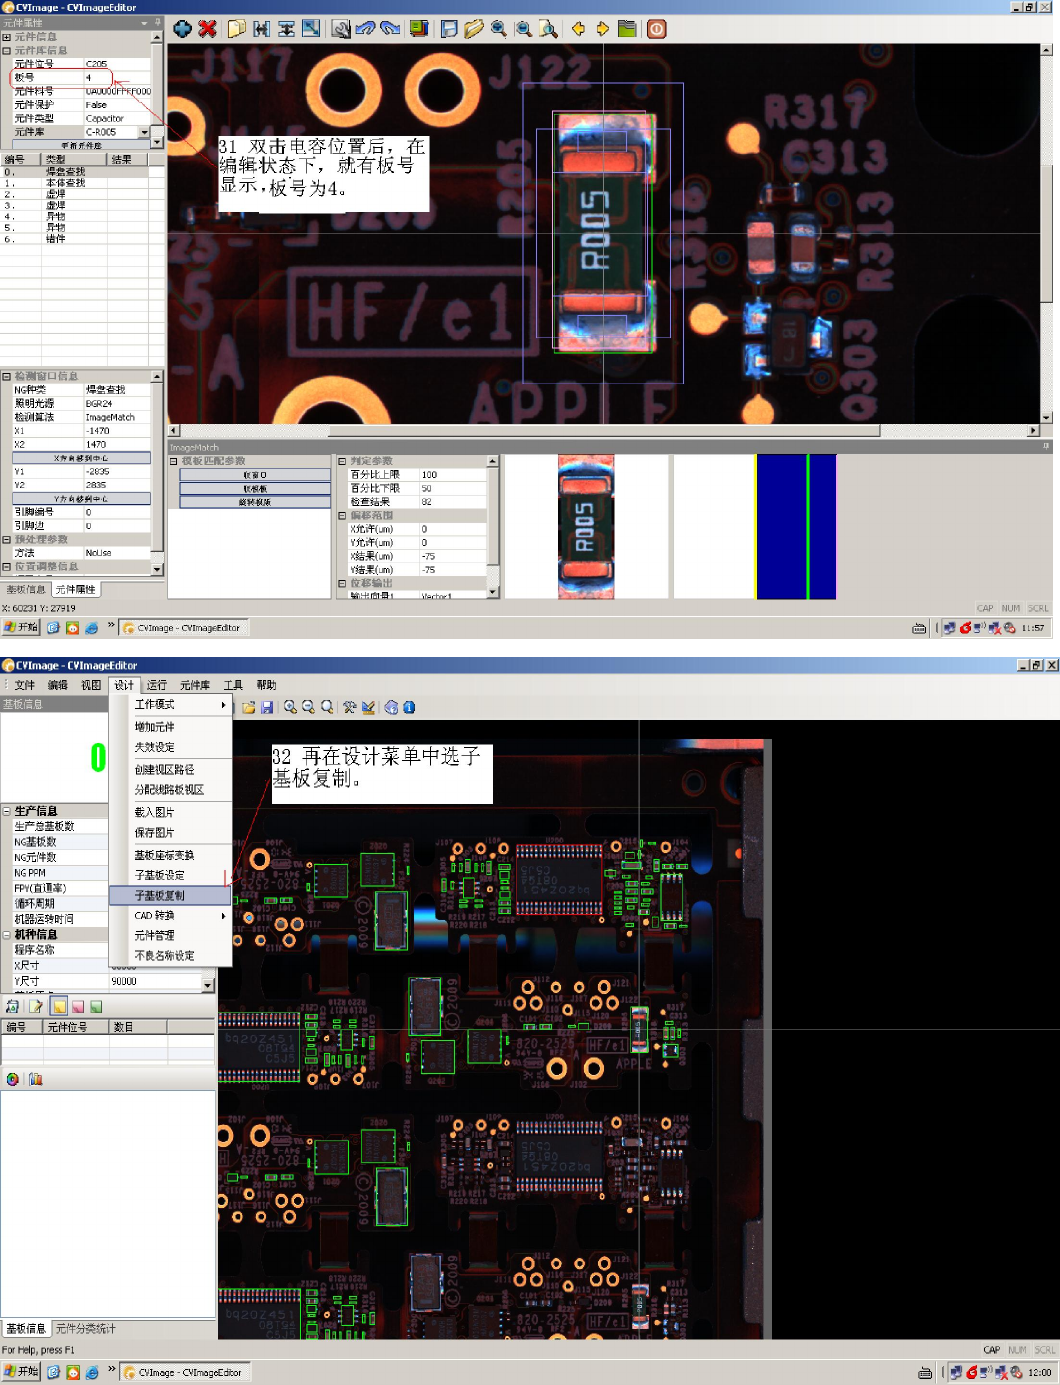Collapse the 生产信息 section
Viewport: 1060px width, 1385px height.
[x=7, y=811]
